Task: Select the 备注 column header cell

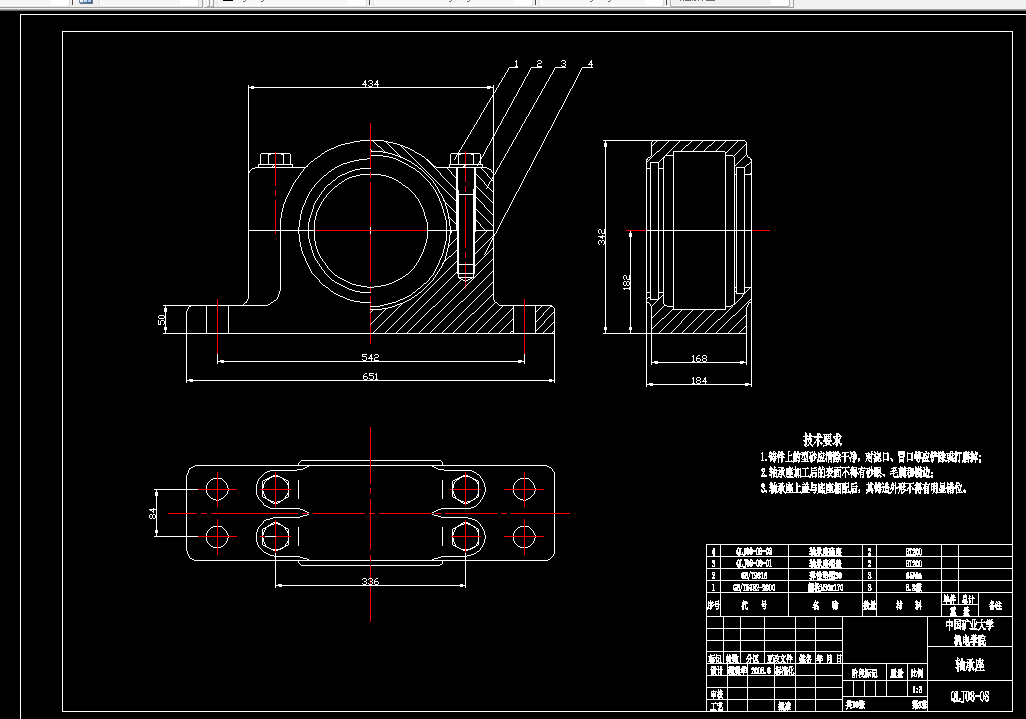Action: [x=995, y=605]
